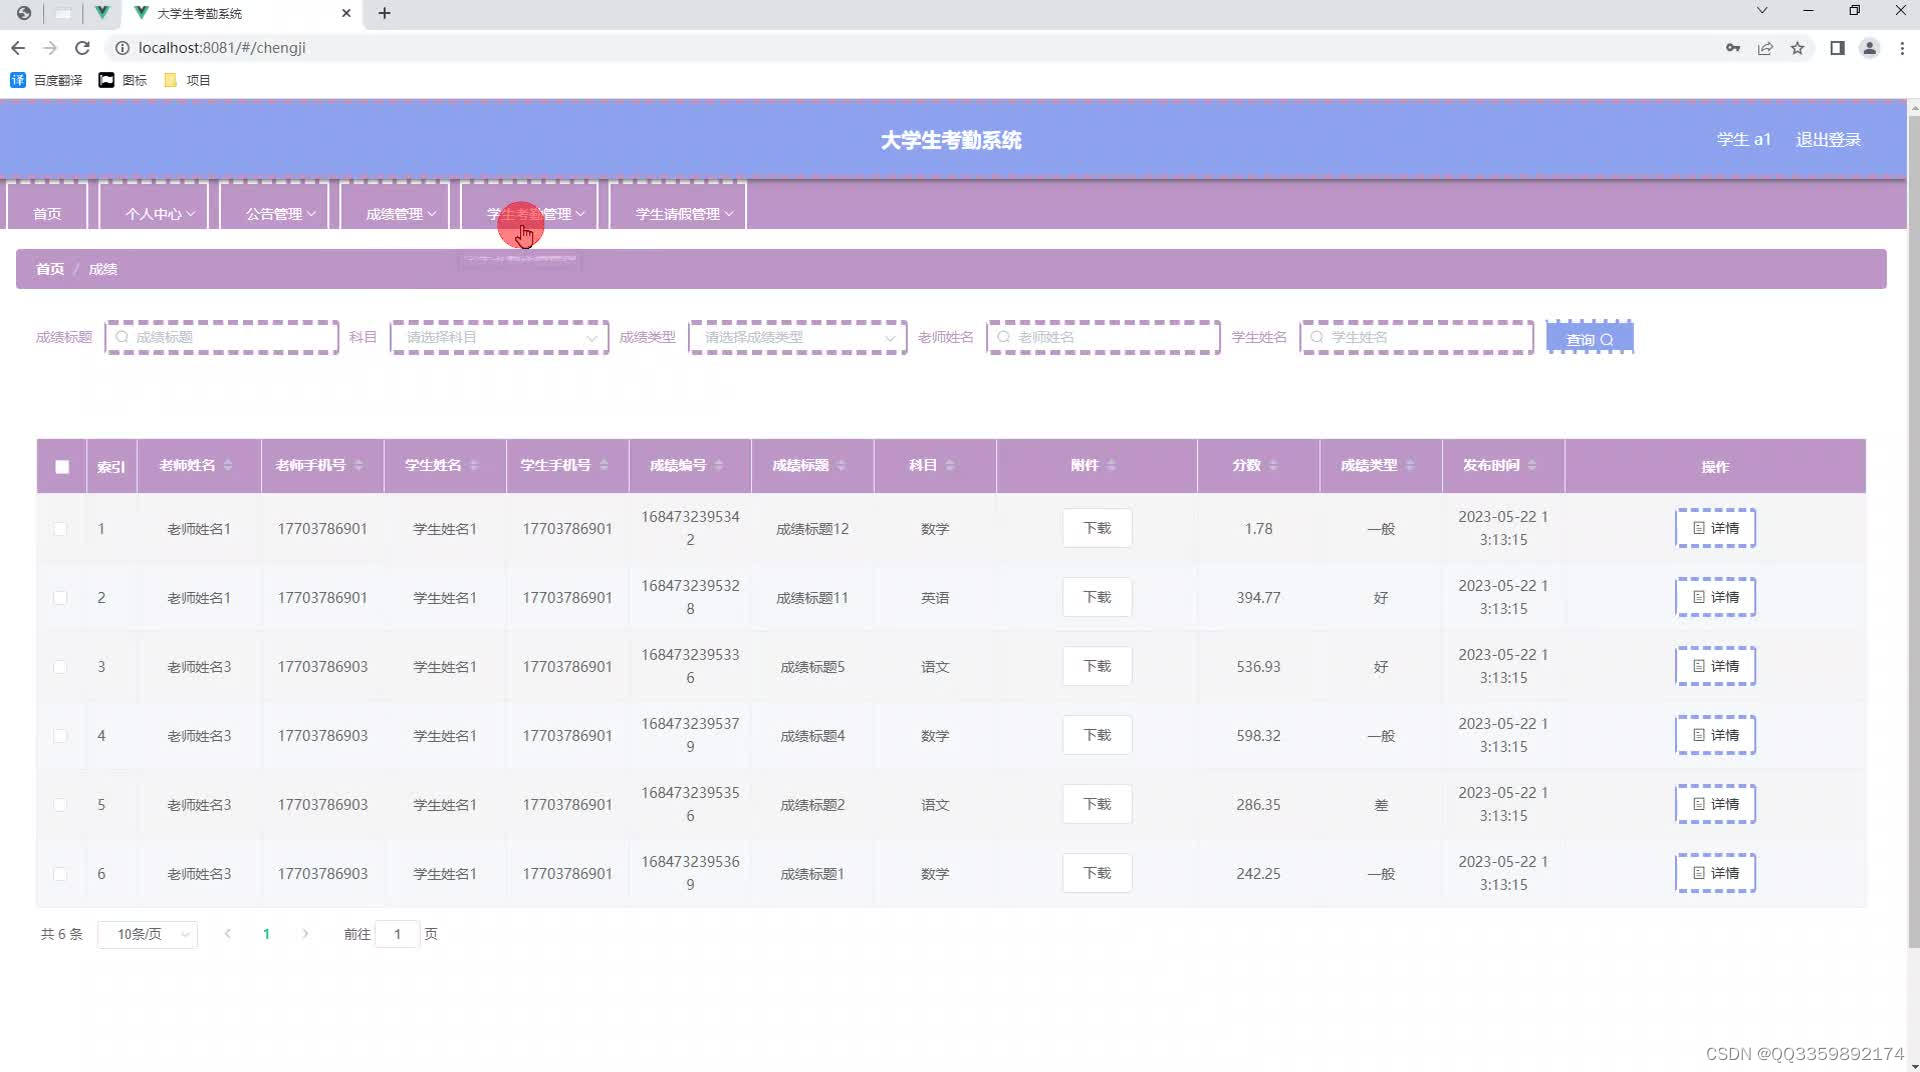Screen dimensions: 1920x1072
Task: Check the row 2 成绩标题11 checkbox
Action: tap(60, 598)
